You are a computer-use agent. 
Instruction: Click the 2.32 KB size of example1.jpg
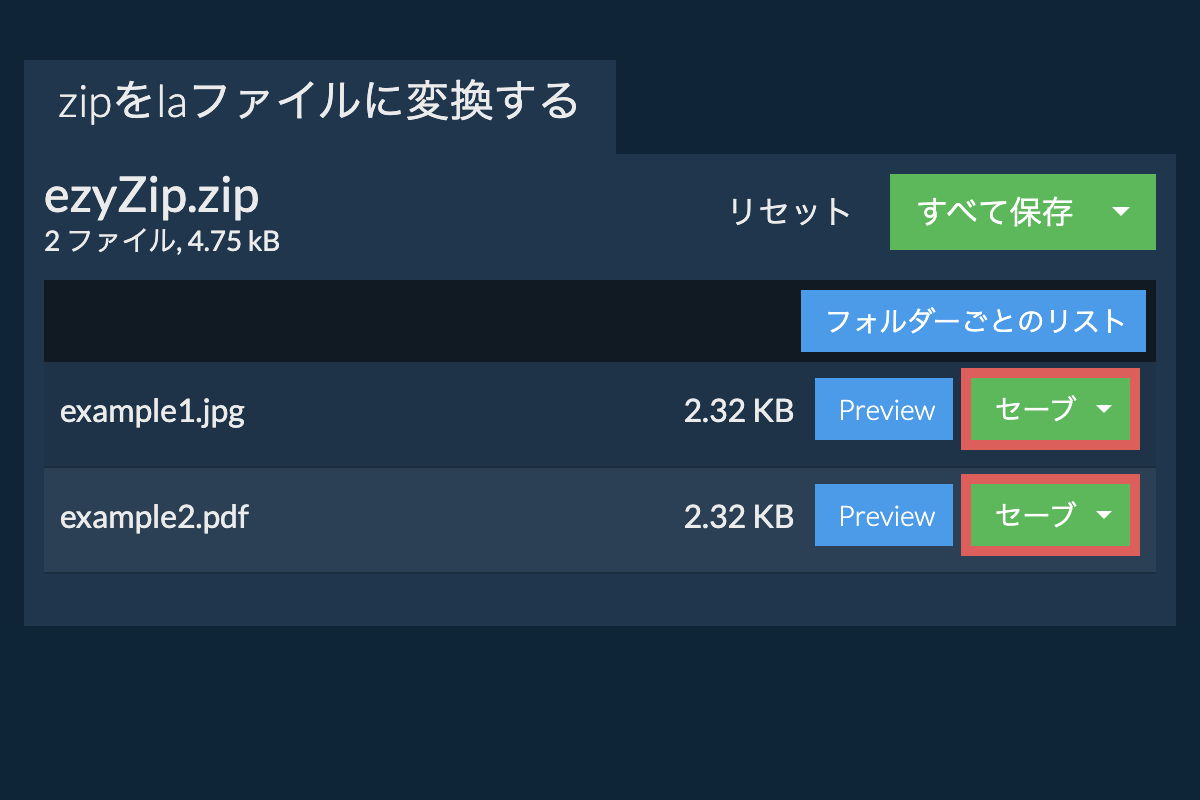[x=738, y=411]
